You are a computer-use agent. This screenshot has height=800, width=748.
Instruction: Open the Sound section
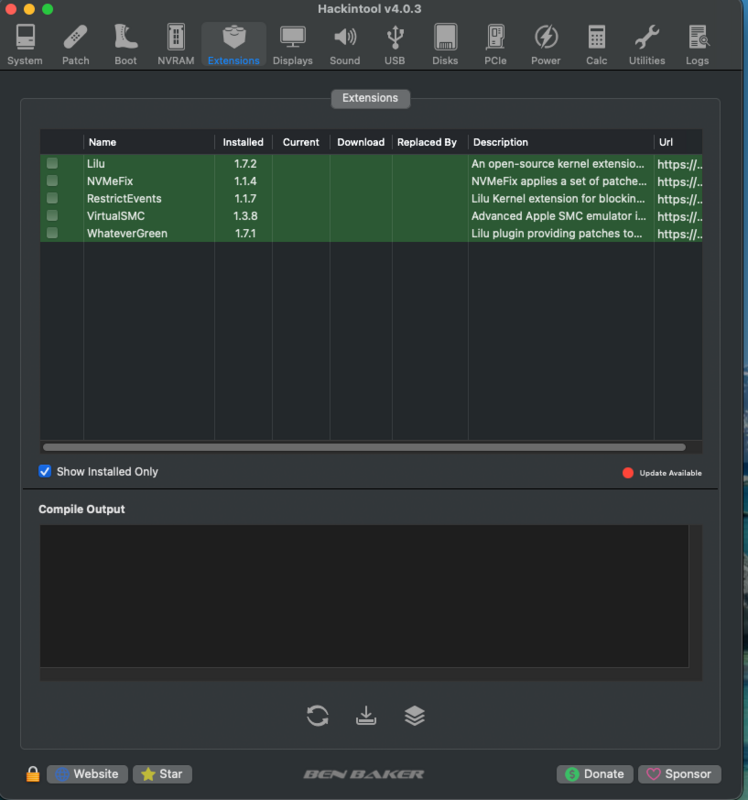pyautogui.click(x=345, y=45)
